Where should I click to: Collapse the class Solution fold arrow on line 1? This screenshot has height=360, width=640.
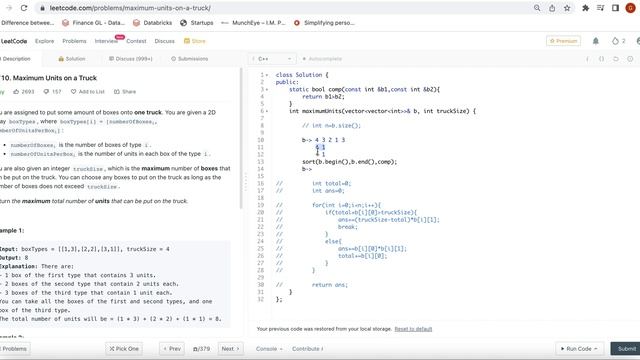[267, 75]
